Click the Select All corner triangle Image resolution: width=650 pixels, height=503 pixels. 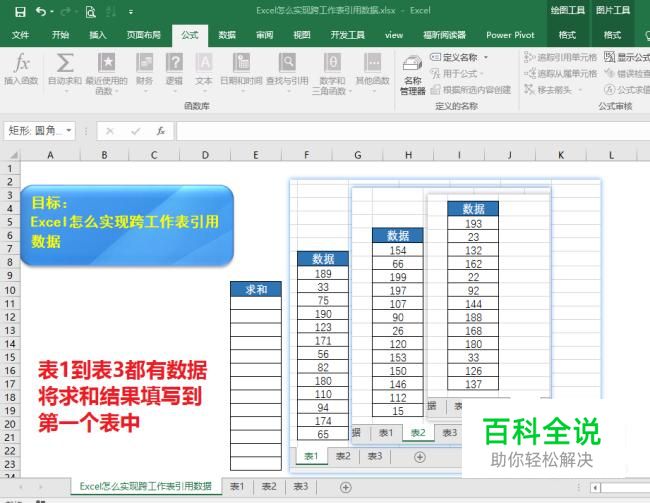[14, 156]
